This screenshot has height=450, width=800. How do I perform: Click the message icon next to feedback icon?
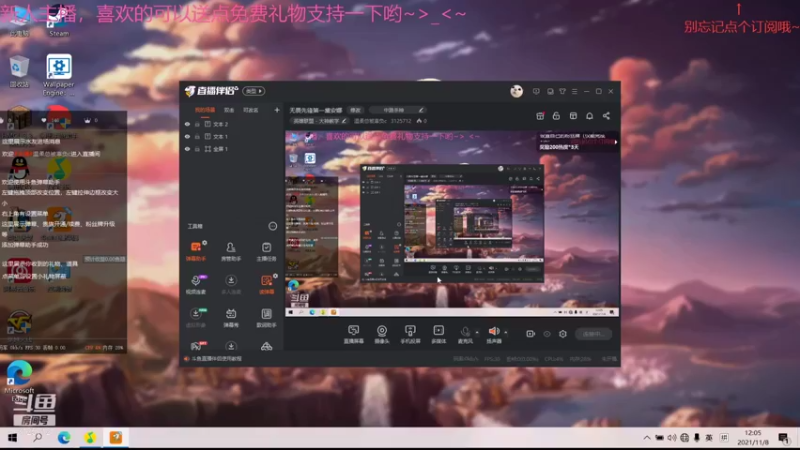[x=550, y=91]
